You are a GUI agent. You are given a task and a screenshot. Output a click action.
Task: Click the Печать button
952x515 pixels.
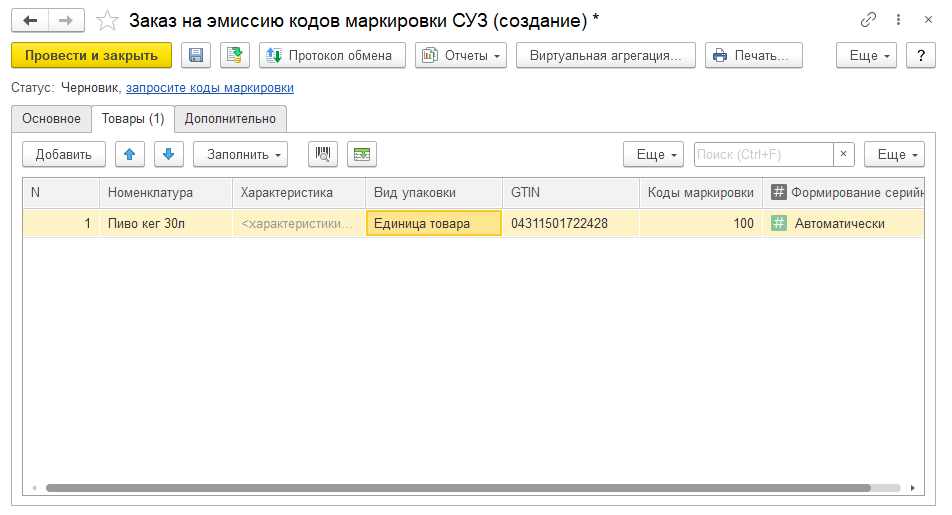tap(753, 55)
